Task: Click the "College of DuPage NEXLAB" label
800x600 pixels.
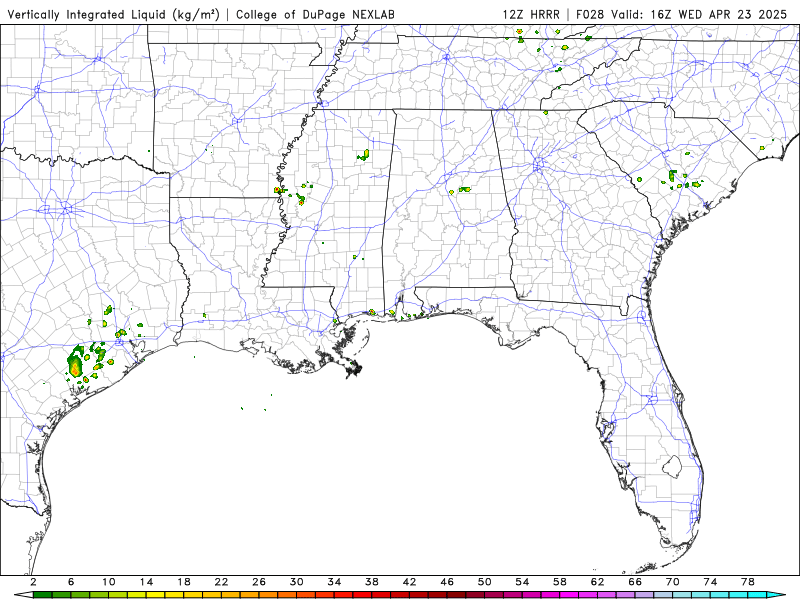Action: coord(315,15)
